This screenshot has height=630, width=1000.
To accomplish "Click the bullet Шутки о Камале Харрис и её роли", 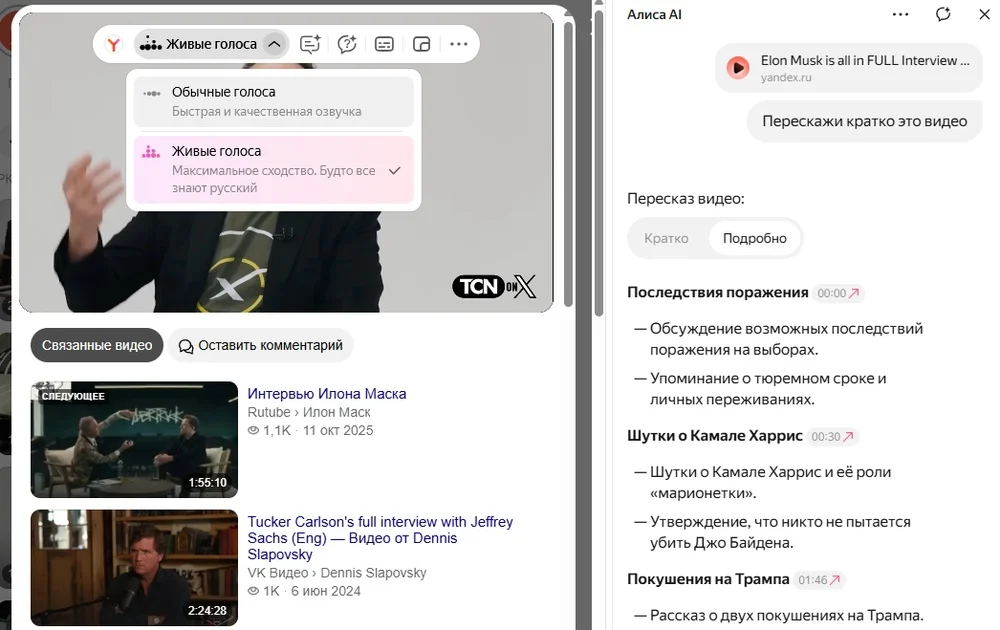I will (x=770, y=483).
